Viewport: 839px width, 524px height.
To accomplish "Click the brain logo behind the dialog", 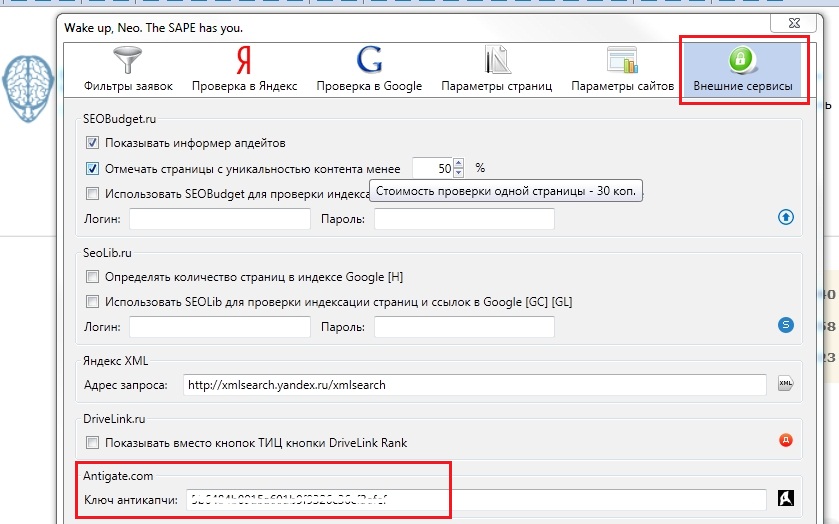I will coord(28,88).
